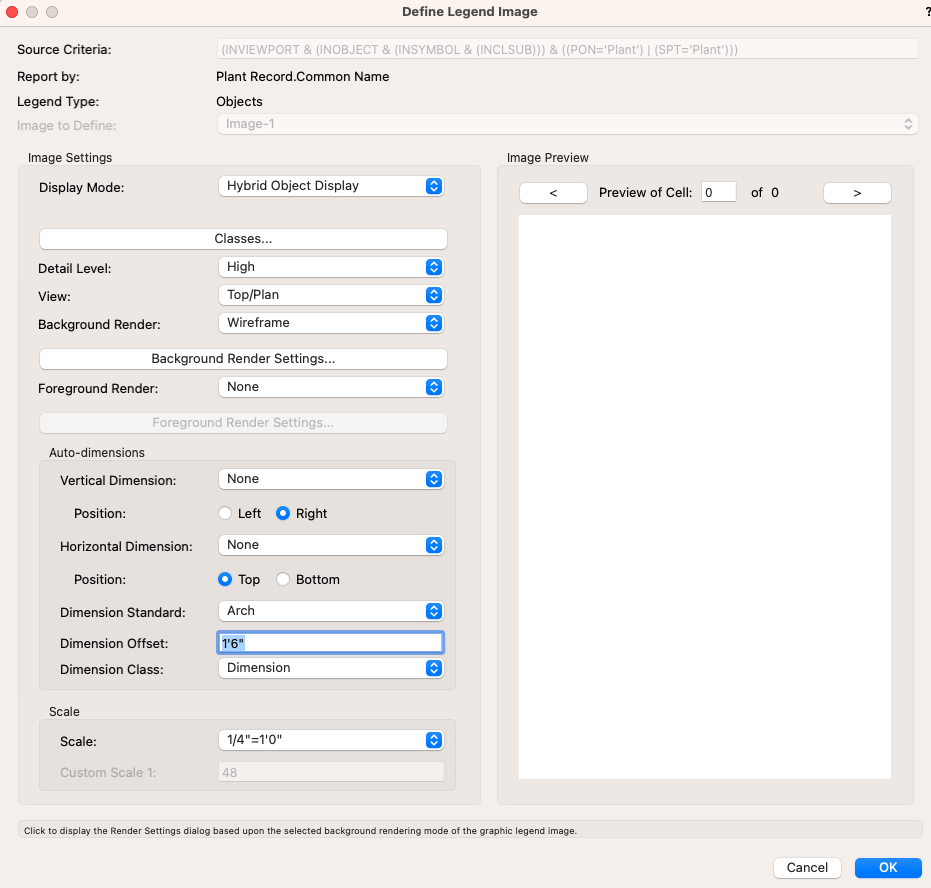Image resolution: width=931 pixels, height=888 pixels.
Task: Open the View dropdown set to Top/Plan
Action: (330, 295)
